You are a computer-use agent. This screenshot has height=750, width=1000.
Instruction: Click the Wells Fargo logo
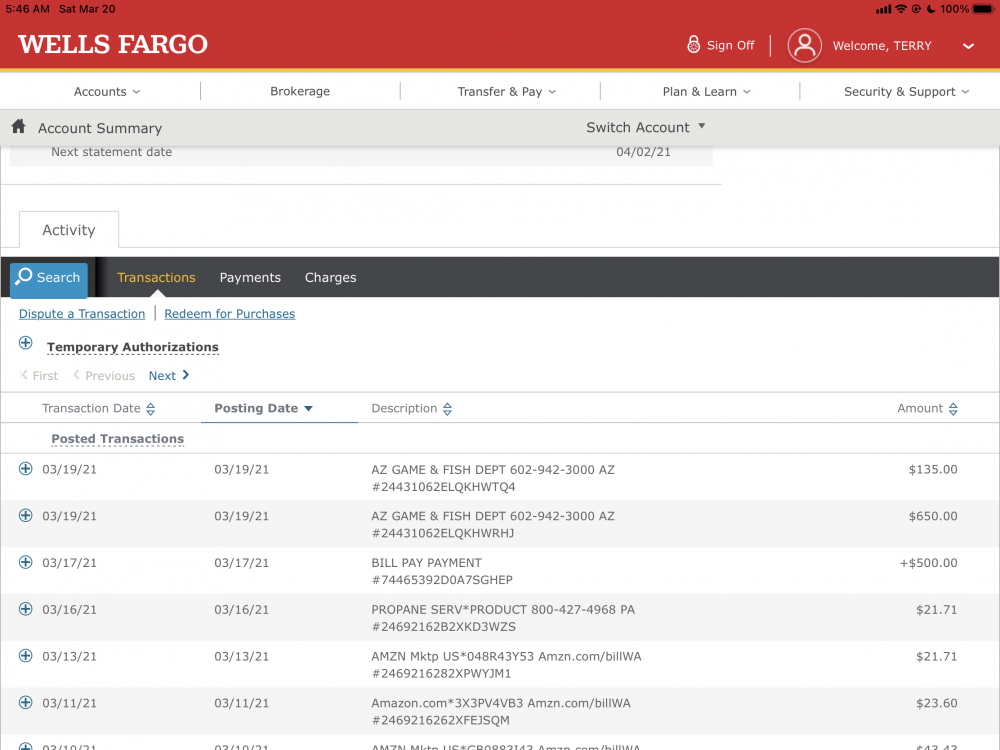113,44
